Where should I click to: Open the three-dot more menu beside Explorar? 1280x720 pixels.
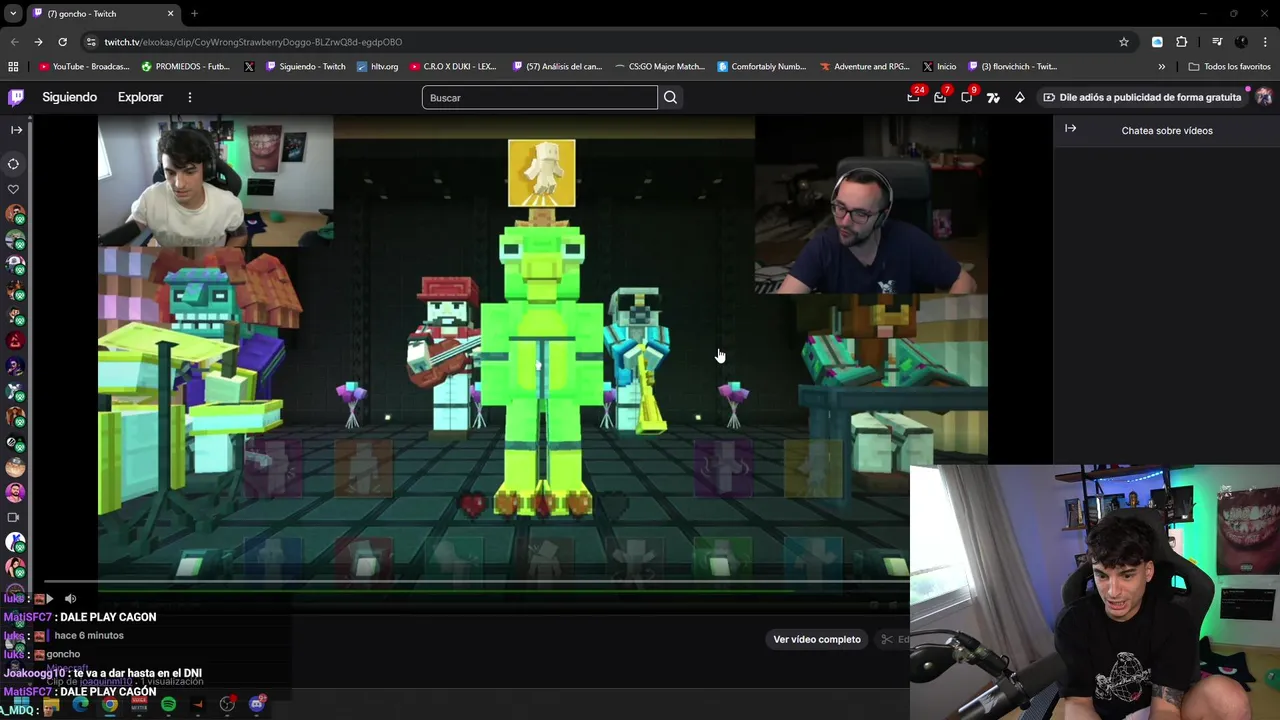tap(189, 97)
